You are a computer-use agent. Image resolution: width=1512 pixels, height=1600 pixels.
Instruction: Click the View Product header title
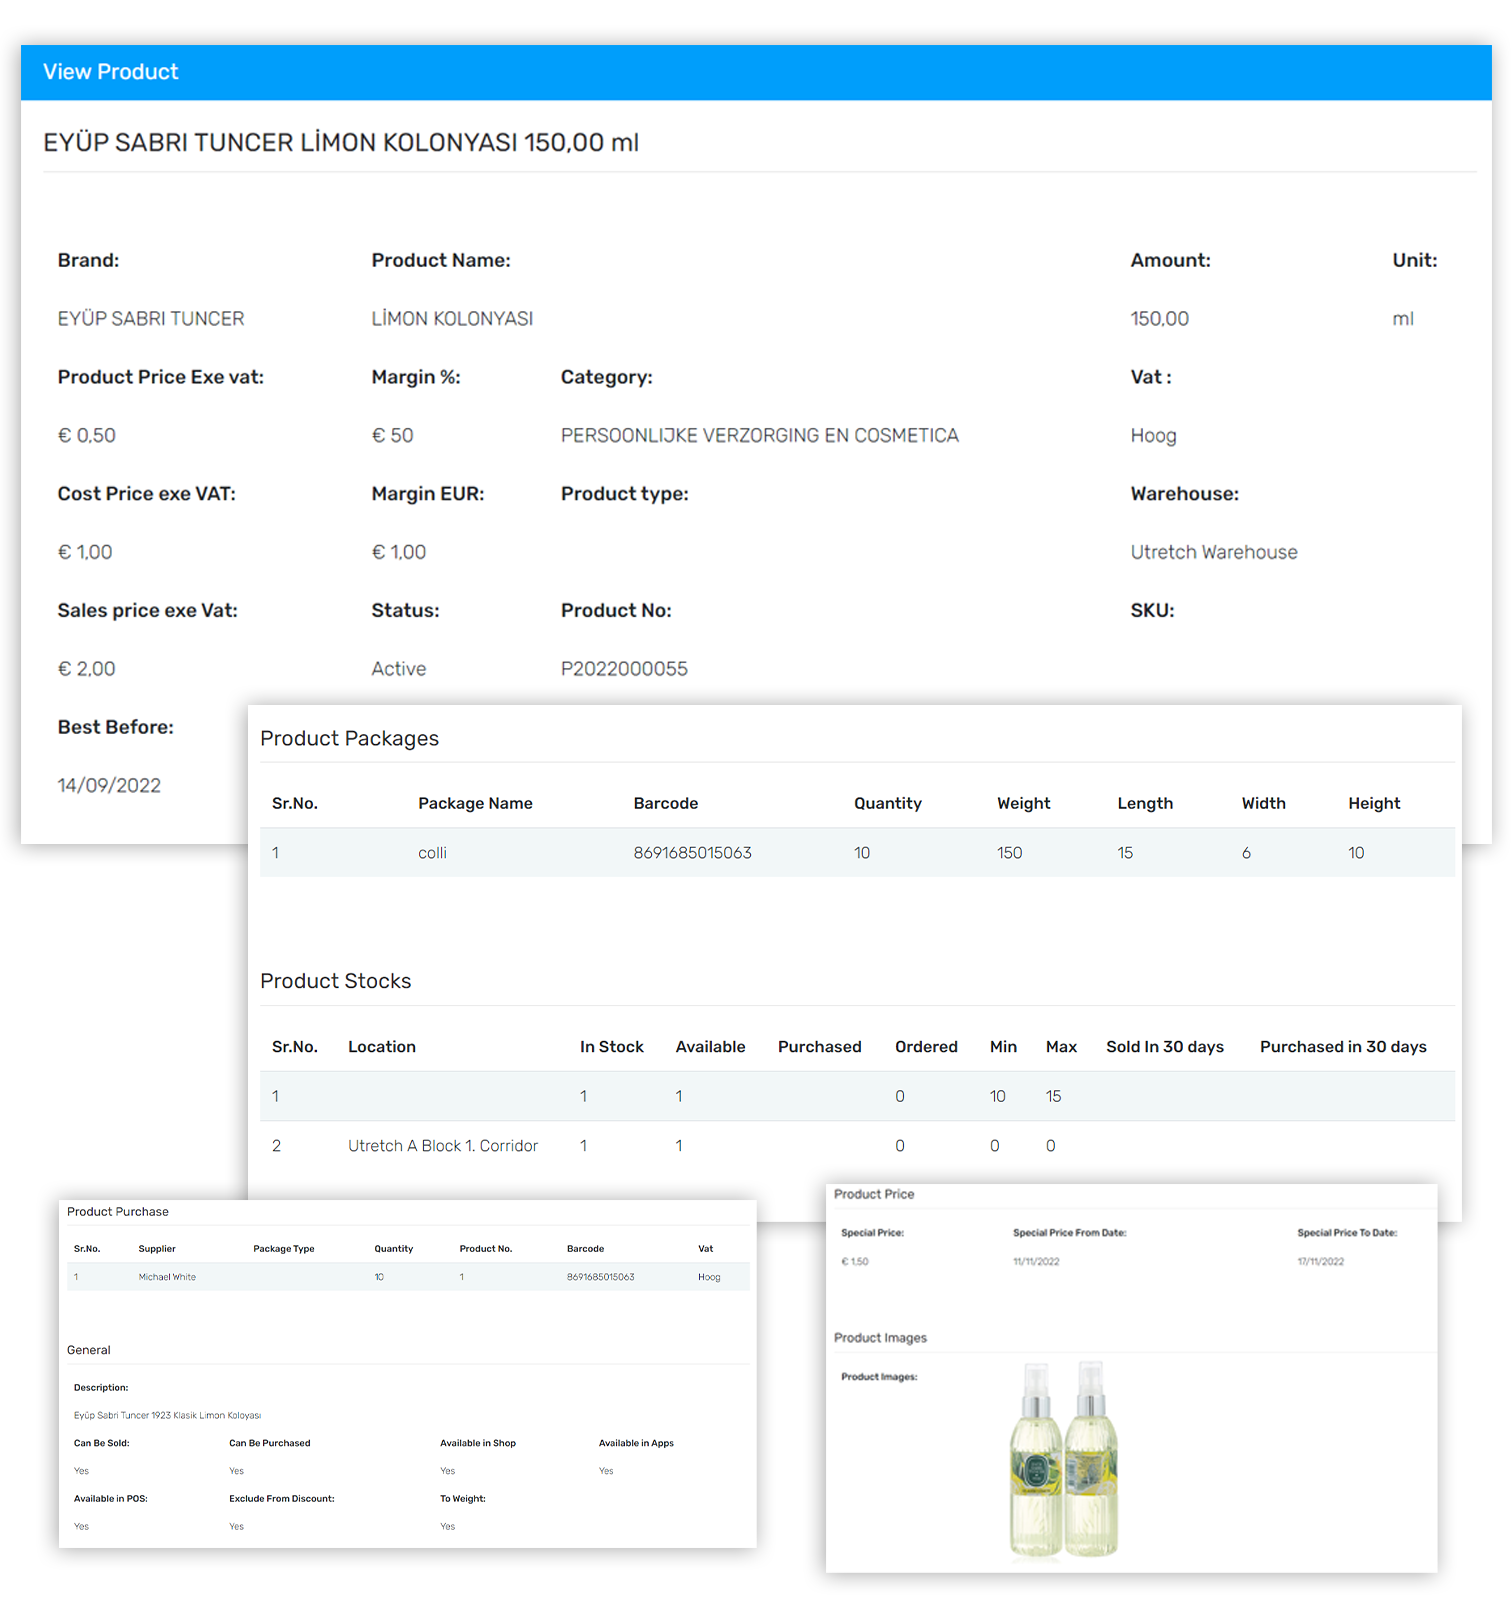110,72
